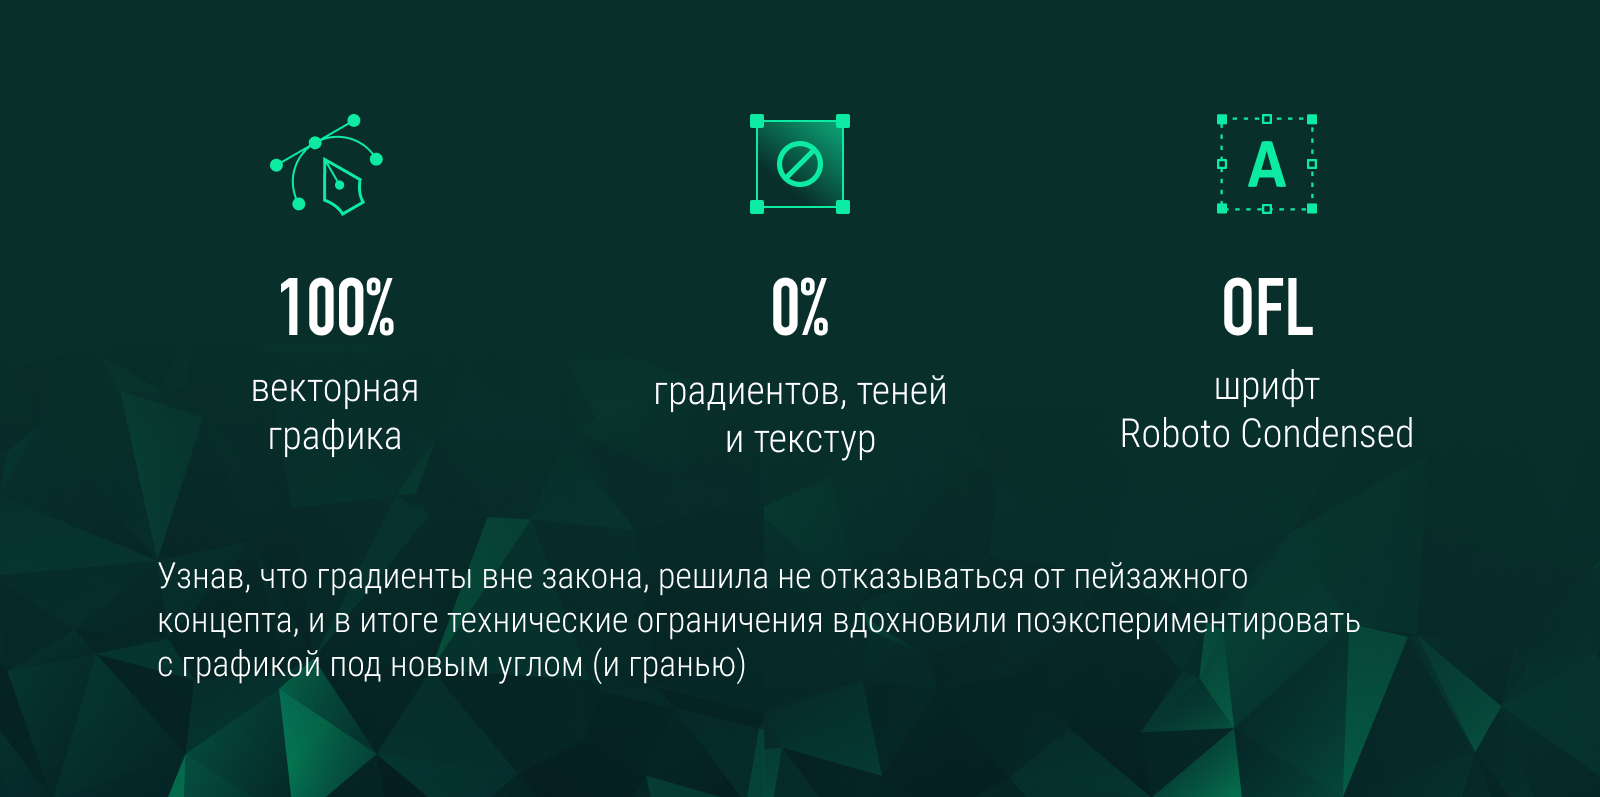The width and height of the screenshot is (1600, 797).
Task: Click the paragraph line ending "(и гранью)"
Action: (x=451, y=665)
